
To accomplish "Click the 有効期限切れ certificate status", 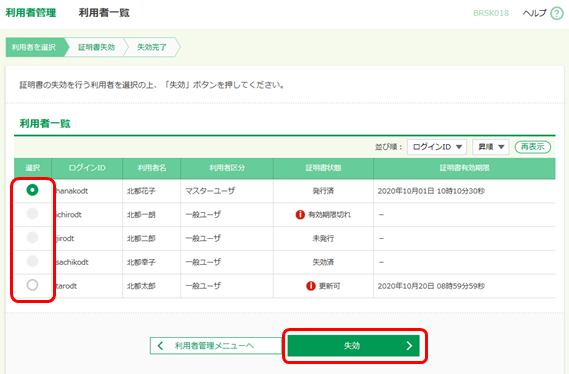I will tap(329, 215).
